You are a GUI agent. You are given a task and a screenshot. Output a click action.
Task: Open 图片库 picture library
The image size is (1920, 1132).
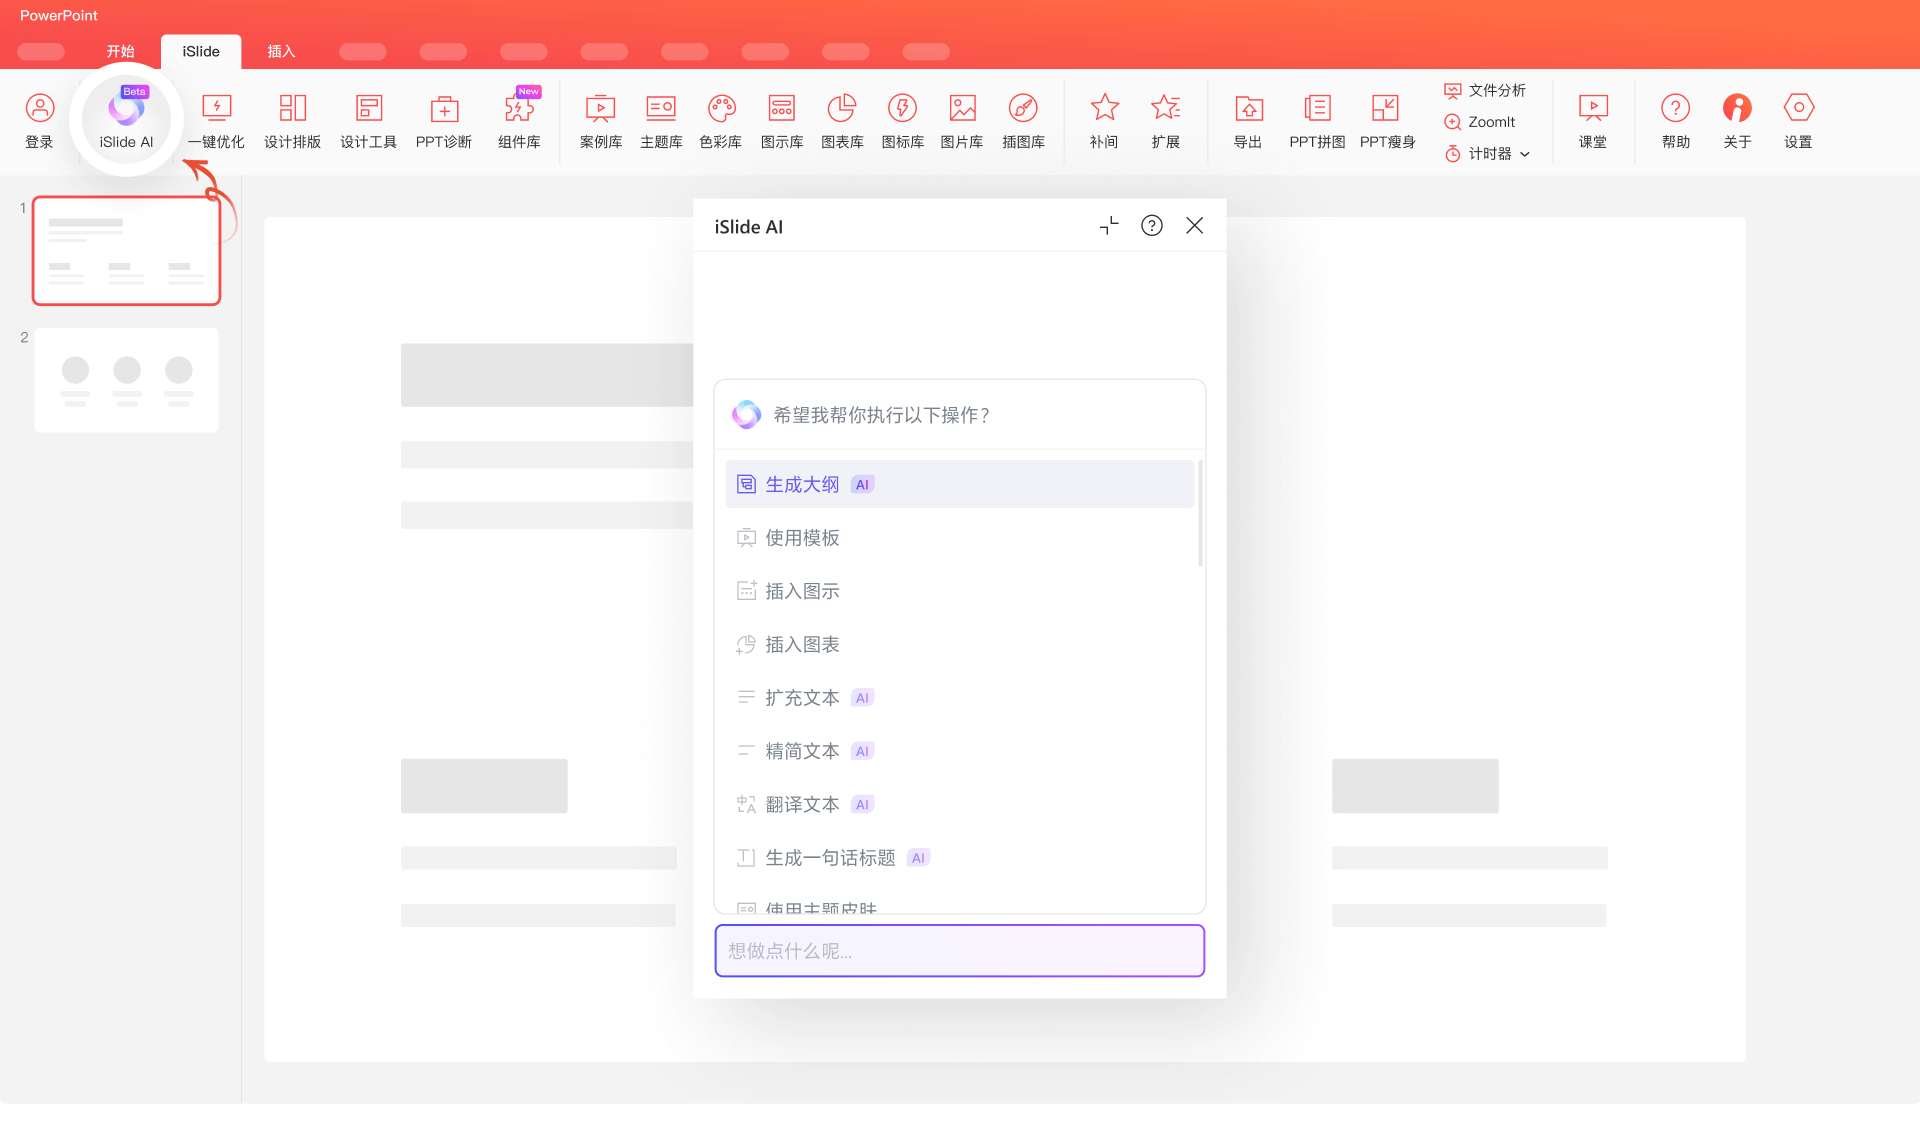click(962, 120)
